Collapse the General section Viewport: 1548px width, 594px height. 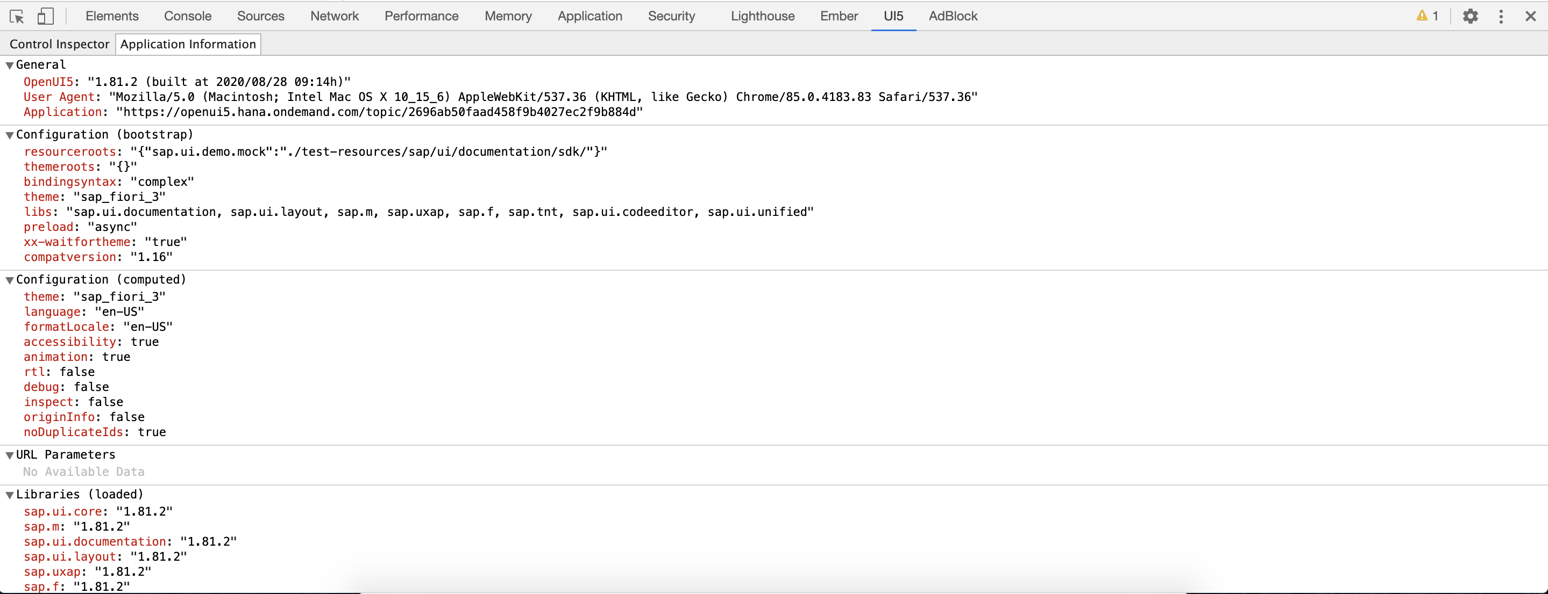click(x=9, y=64)
